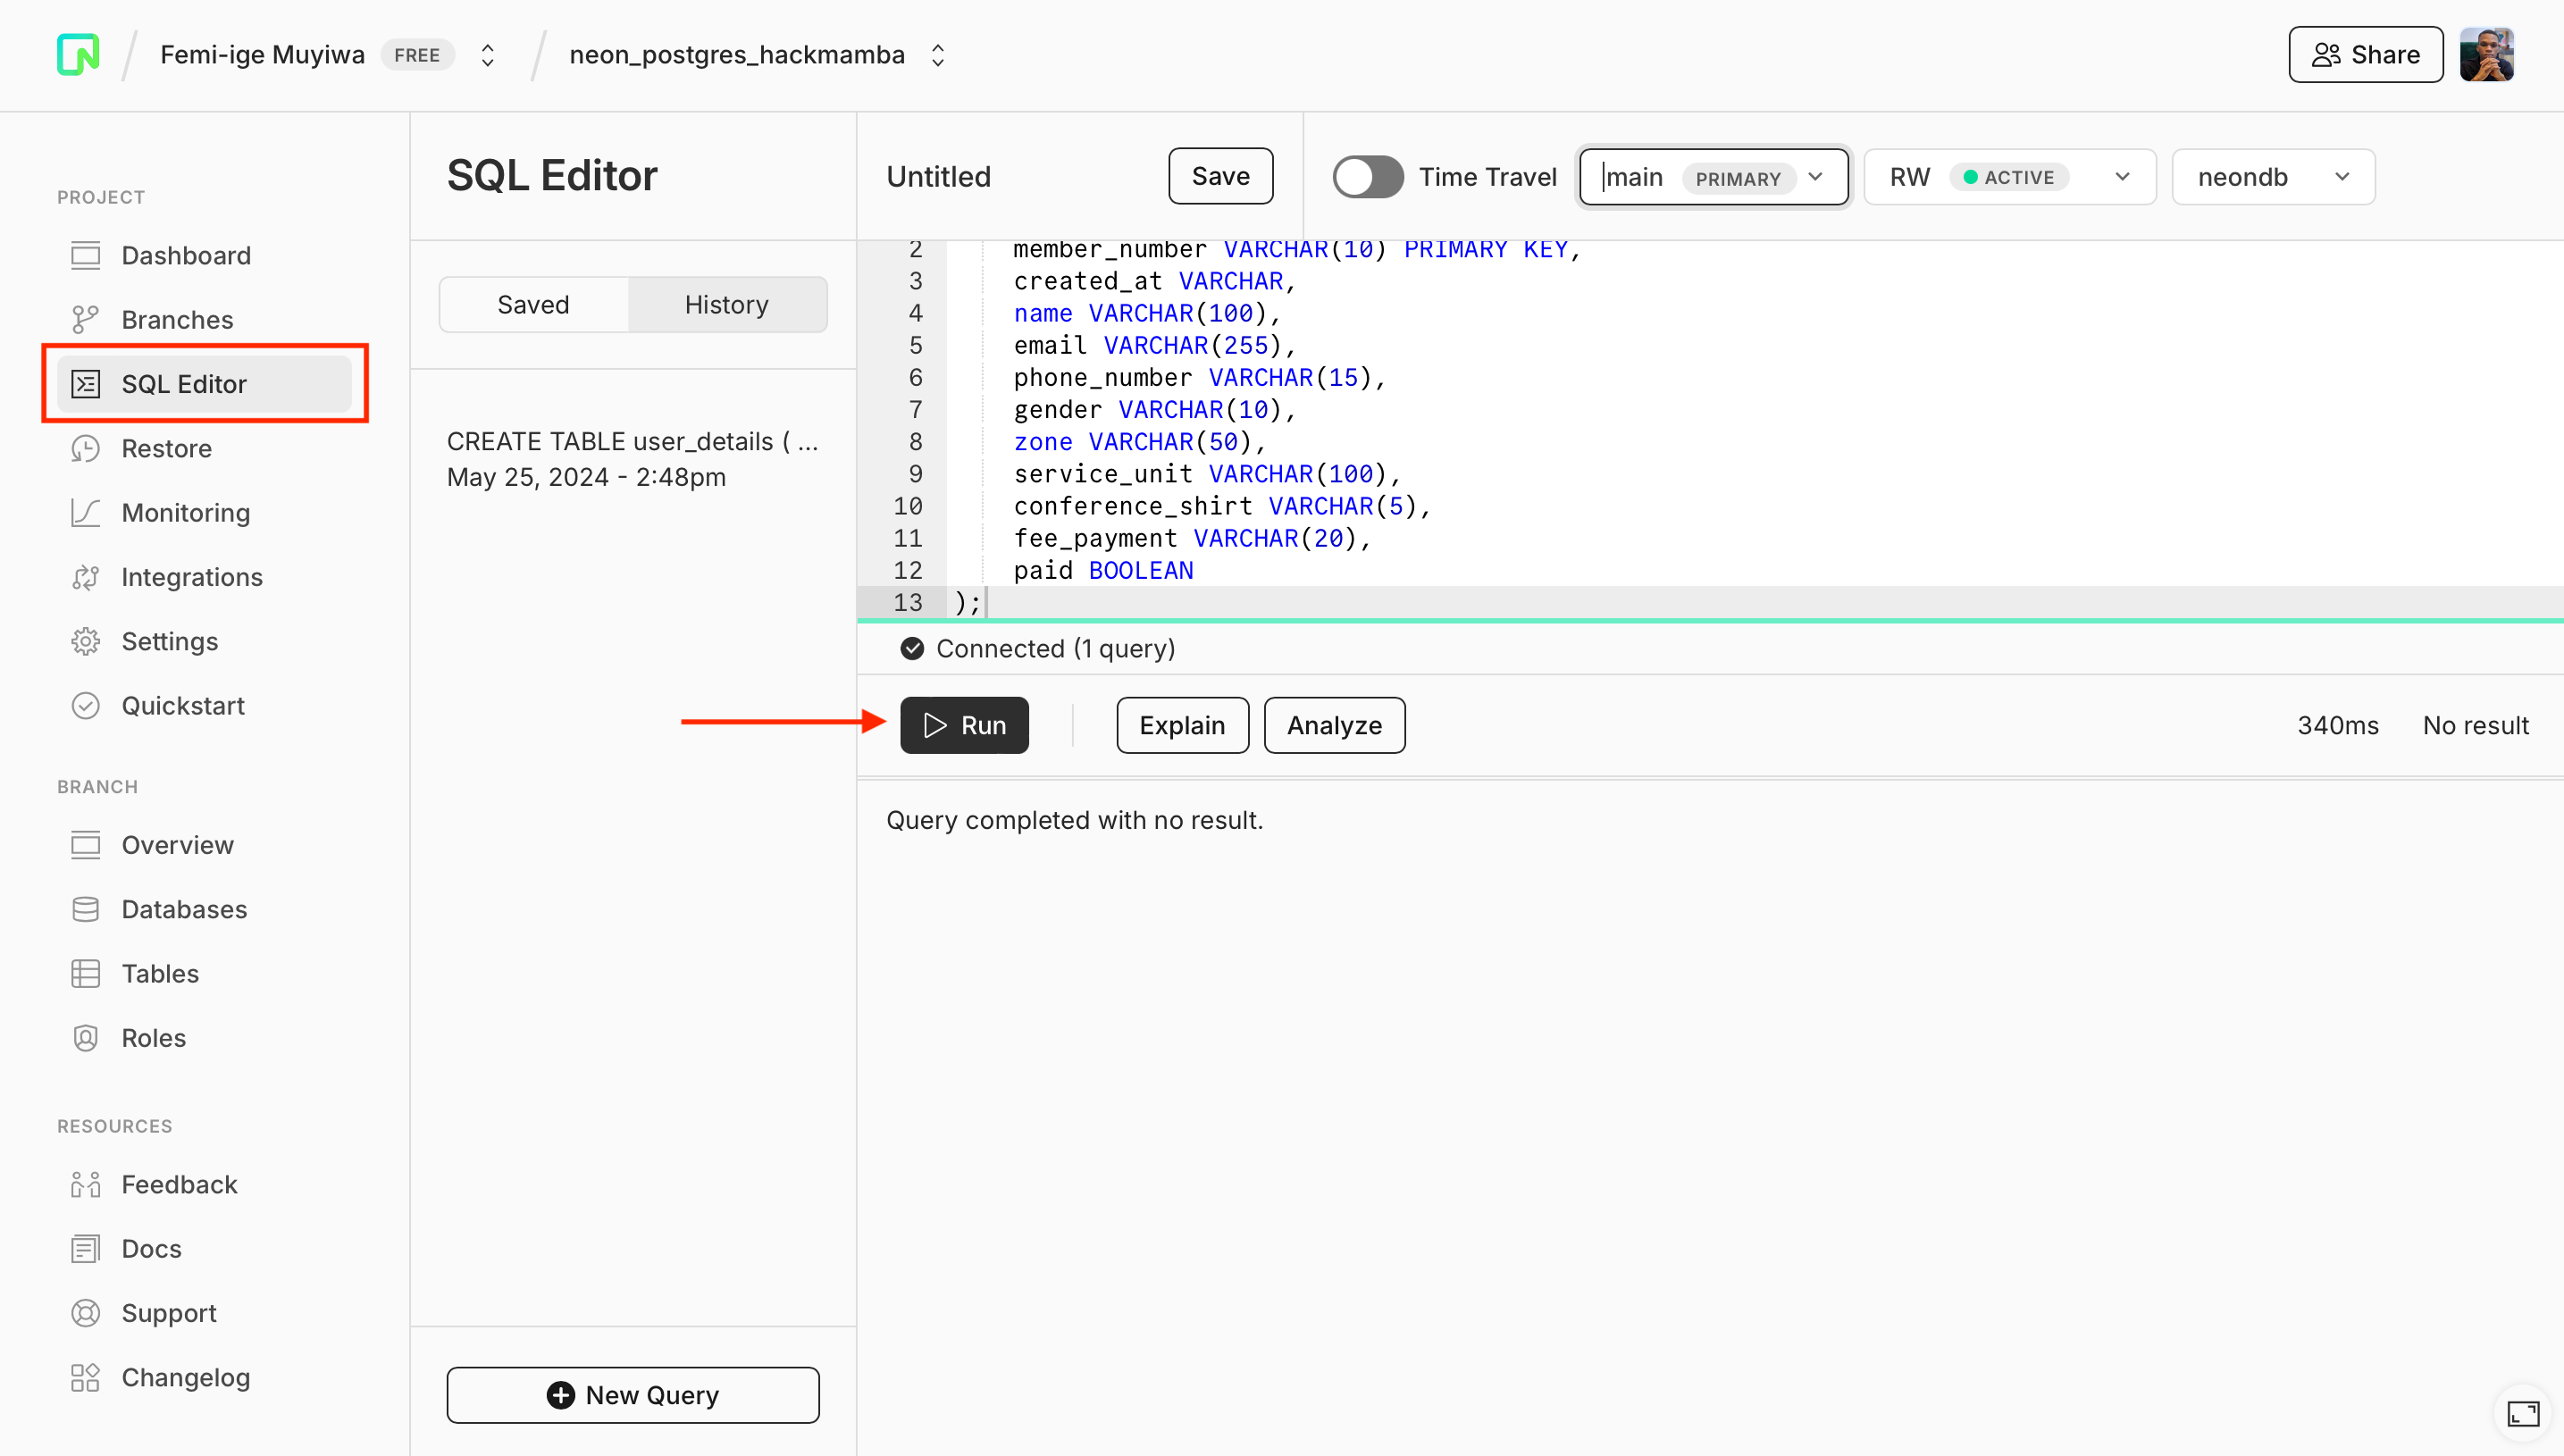Open the Monitoring chart icon
The width and height of the screenshot is (2564, 1456).
point(85,513)
